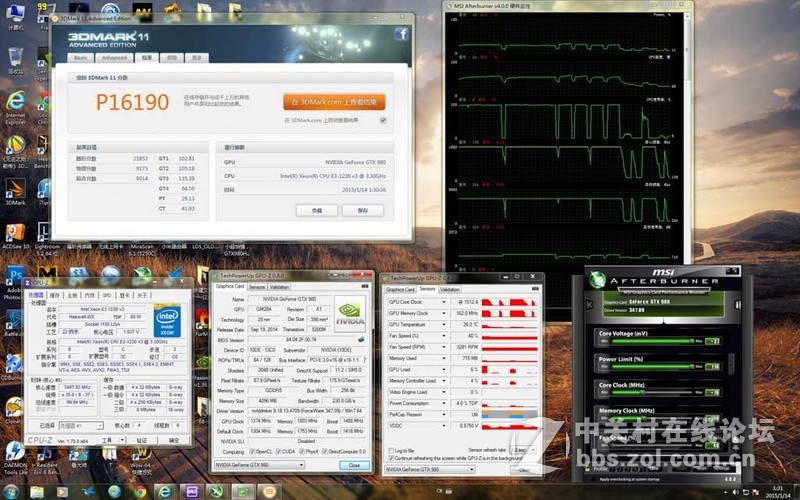This screenshot has height=500, width=800.
Task: Open Google Chrome on taskbar
Action: (141, 491)
